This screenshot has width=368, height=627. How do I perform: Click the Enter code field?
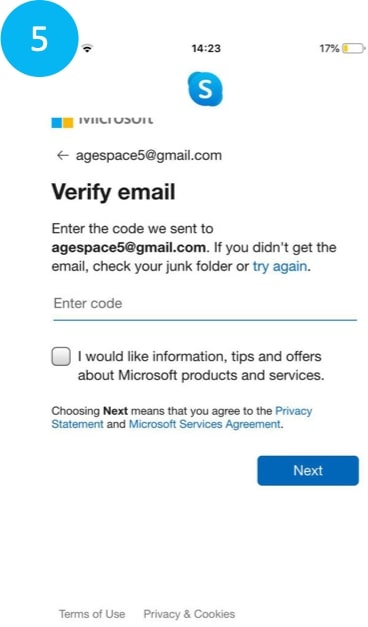click(205, 304)
